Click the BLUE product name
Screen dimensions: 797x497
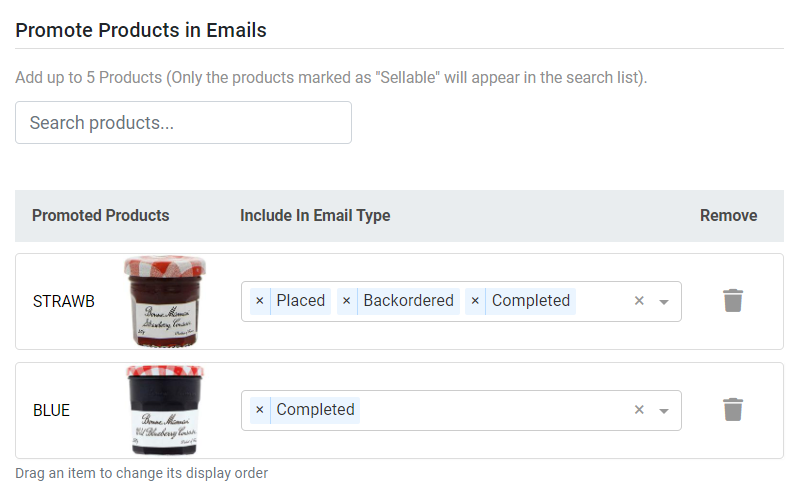tap(51, 410)
